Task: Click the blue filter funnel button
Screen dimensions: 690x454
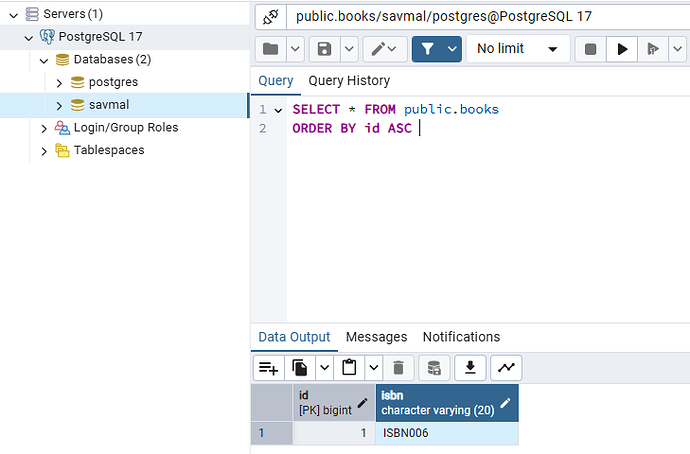Action: [x=428, y=49]
